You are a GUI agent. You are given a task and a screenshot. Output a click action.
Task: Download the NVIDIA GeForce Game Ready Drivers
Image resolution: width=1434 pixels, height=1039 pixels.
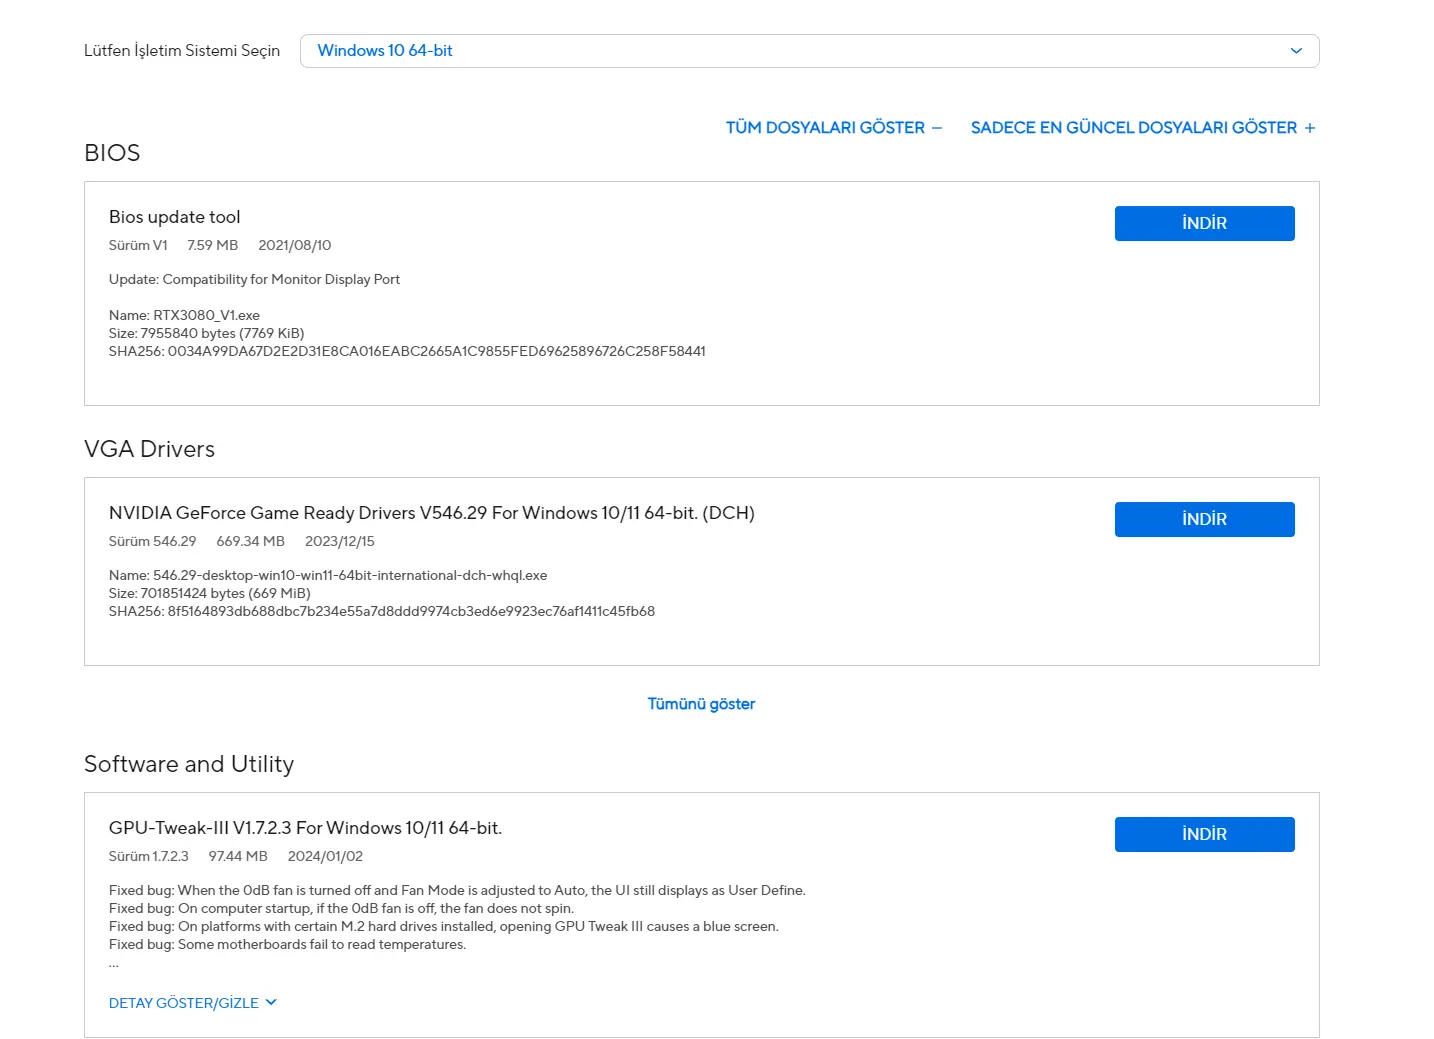pos(1204,519)
